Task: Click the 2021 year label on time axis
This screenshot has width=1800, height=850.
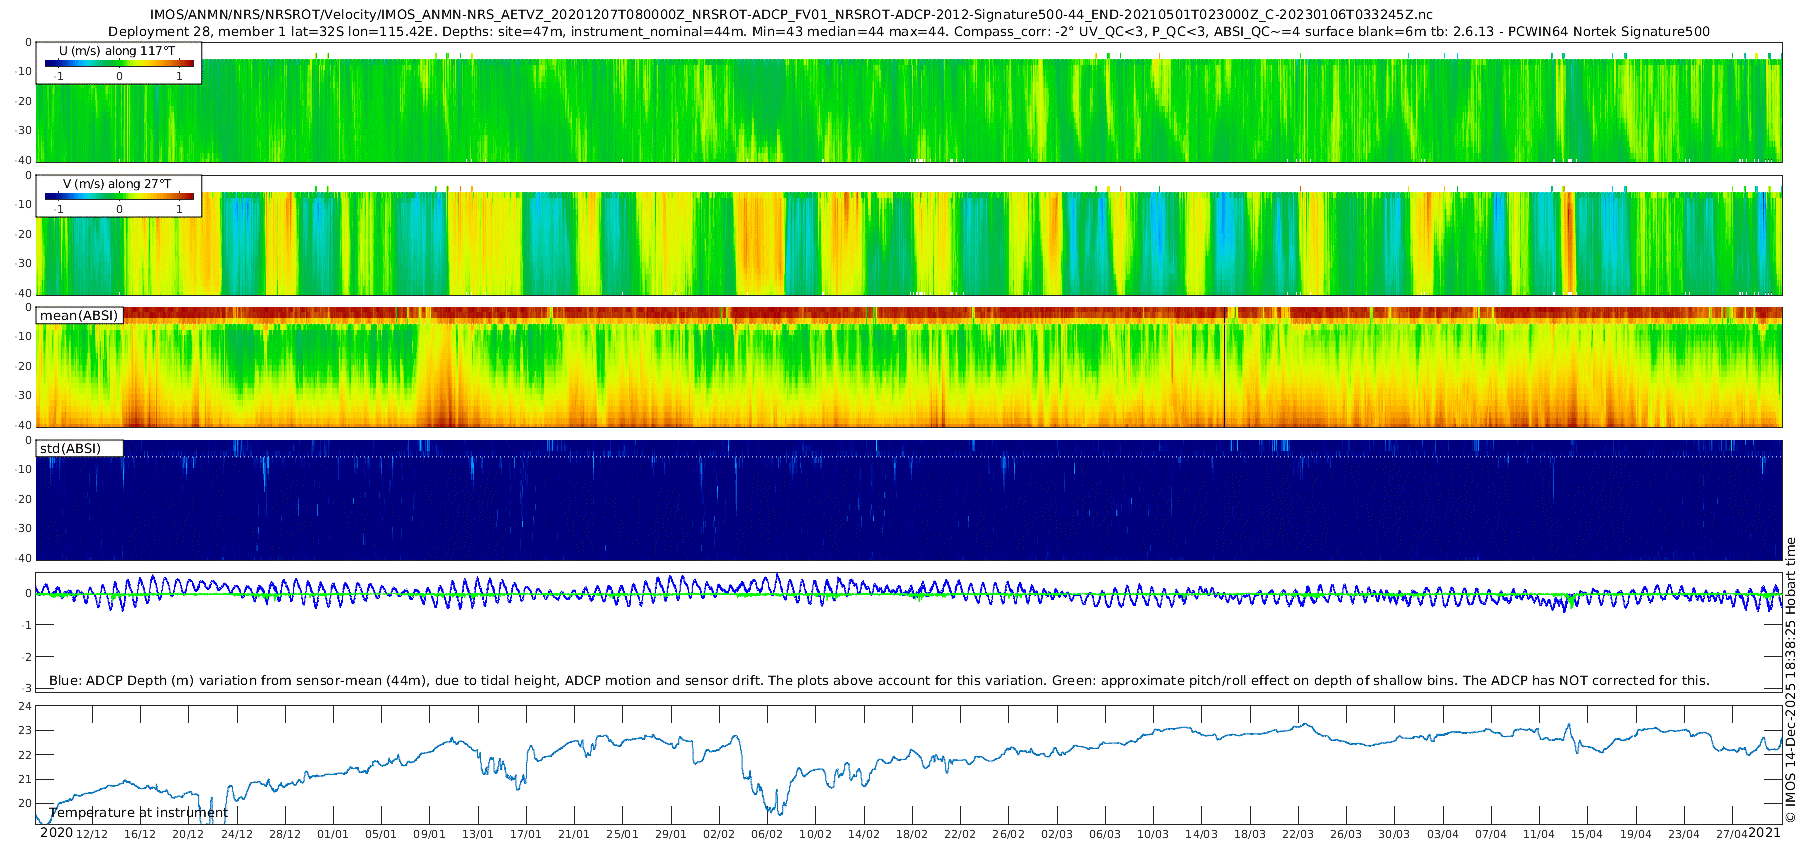Action: pyautogui.click(x=1764, y=833)
